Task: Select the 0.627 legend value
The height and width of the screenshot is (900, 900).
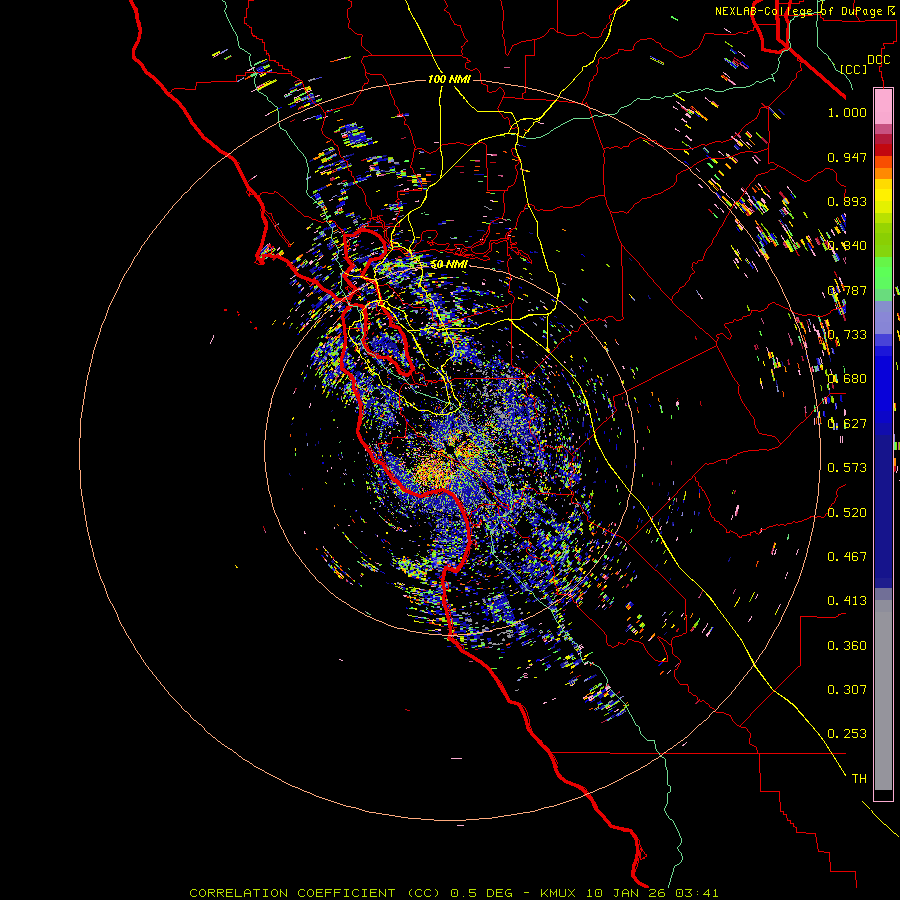Action: (847, 424)
